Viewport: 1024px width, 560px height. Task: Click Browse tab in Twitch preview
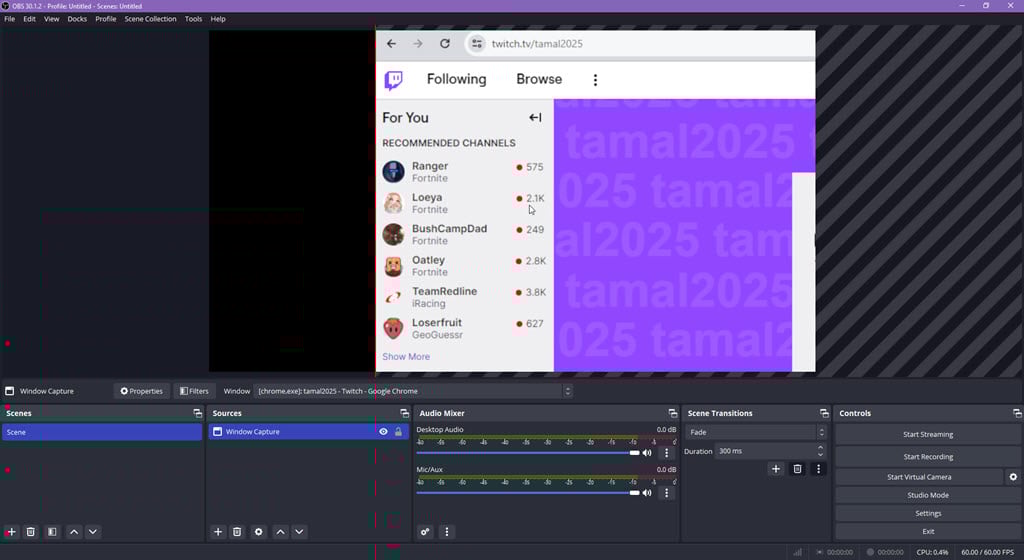(539, 79)
